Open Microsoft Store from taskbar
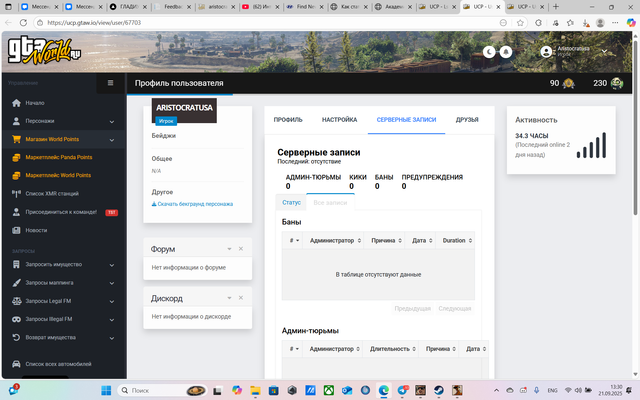 pos(273,391)
